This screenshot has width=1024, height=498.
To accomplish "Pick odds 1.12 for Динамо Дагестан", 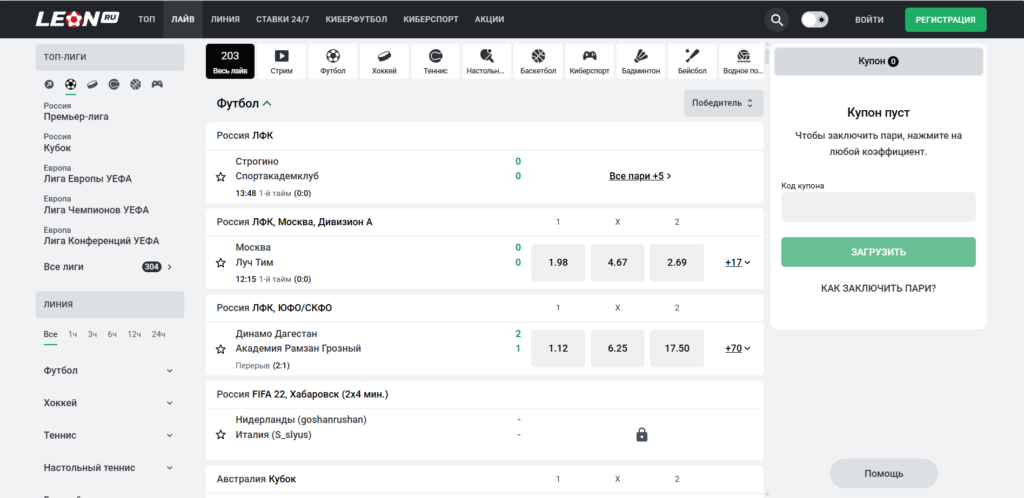I will [x=558, y=349].
